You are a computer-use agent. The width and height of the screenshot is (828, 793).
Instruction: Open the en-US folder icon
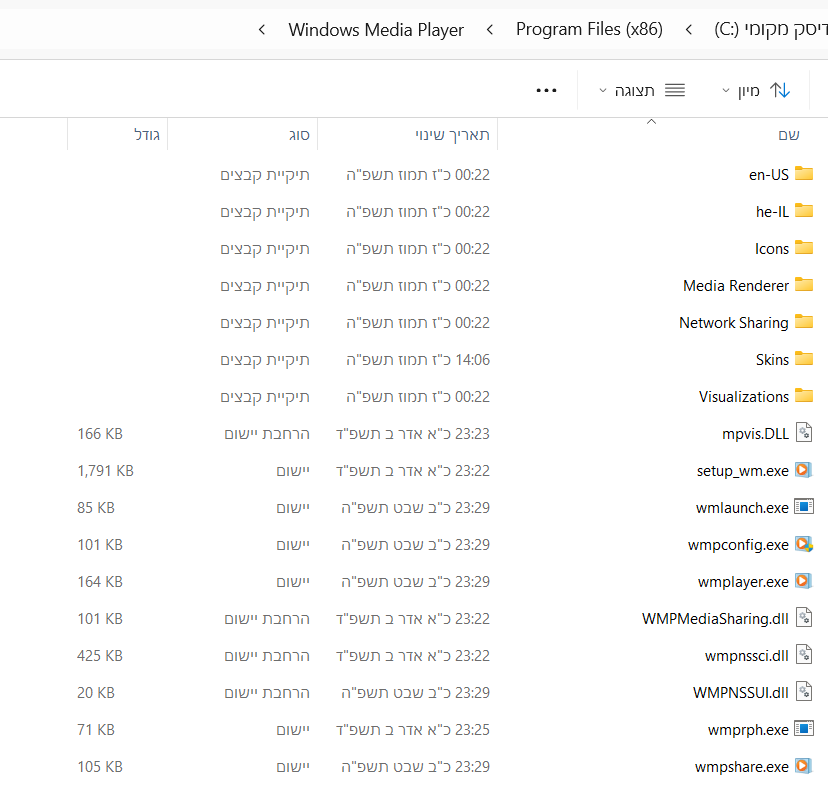804,174
